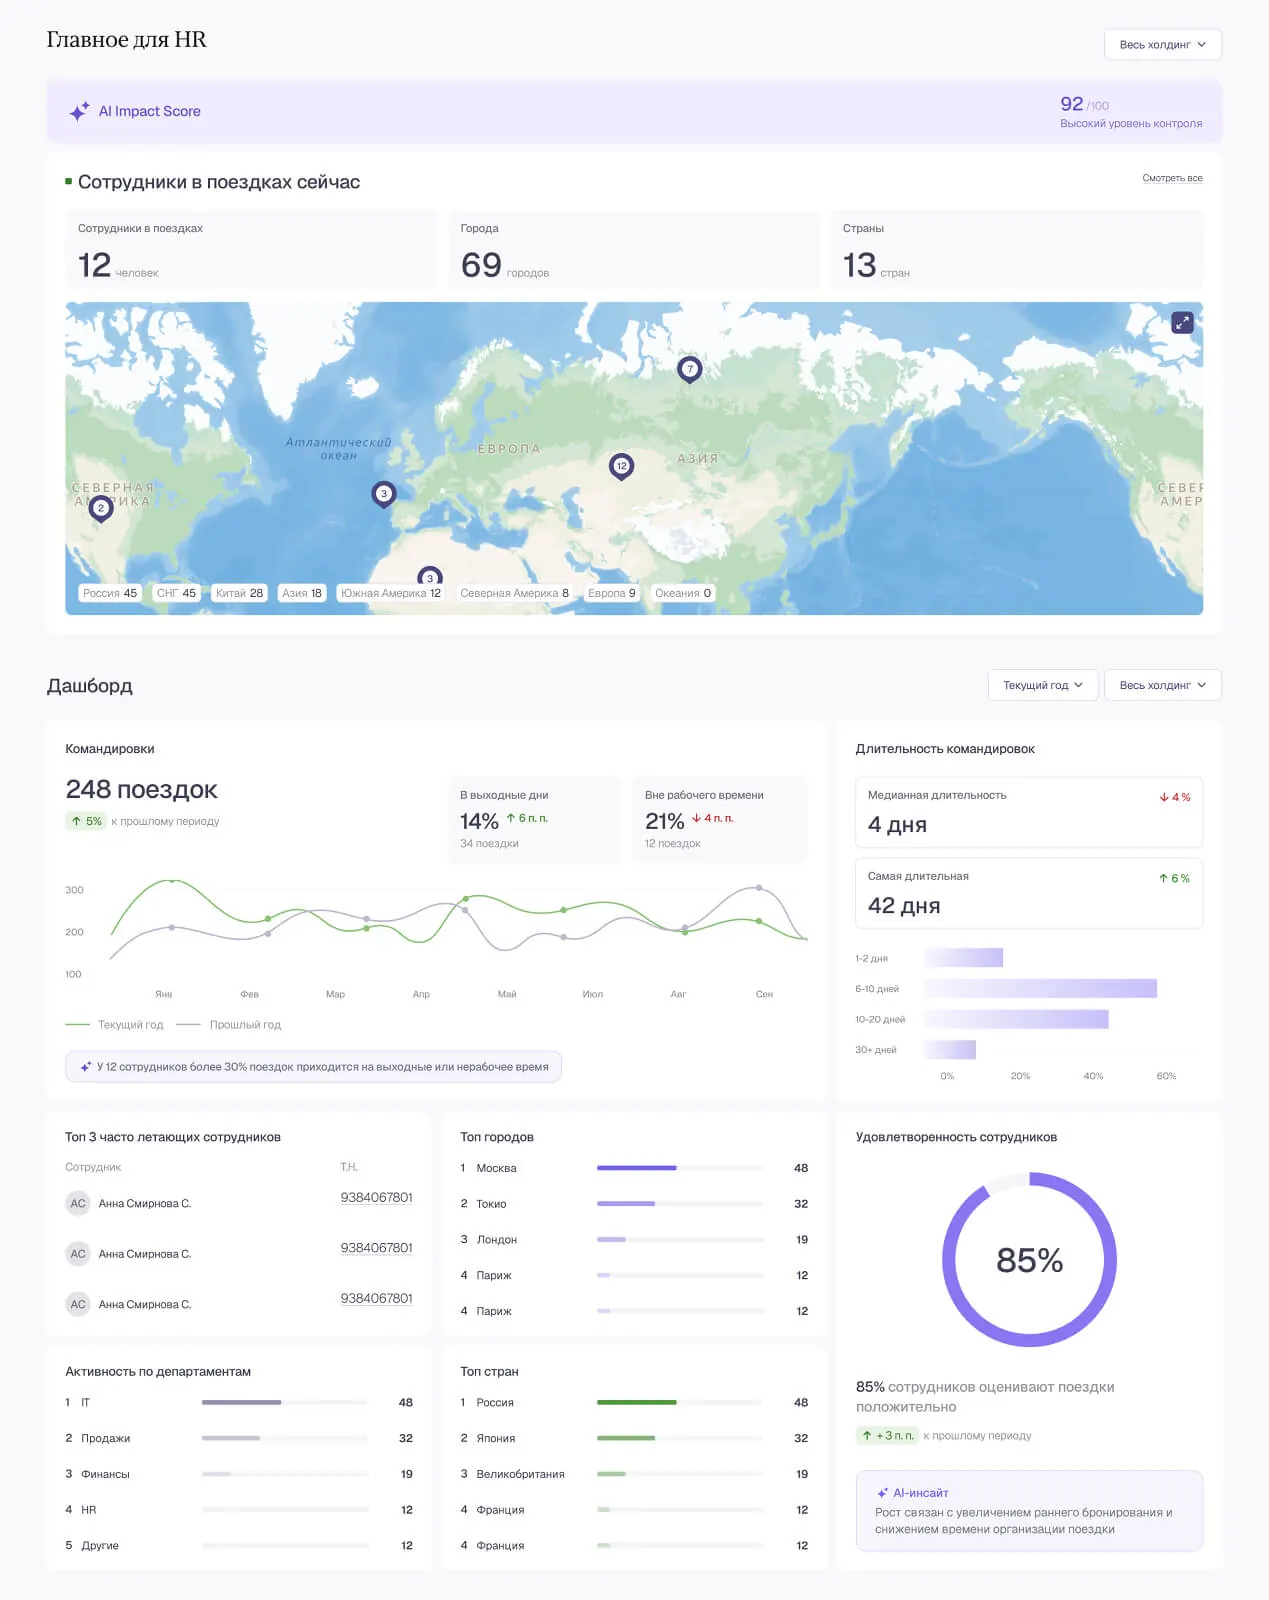Select the Северная Америка 8 region chip
1269x1600 pixels.
514,593
